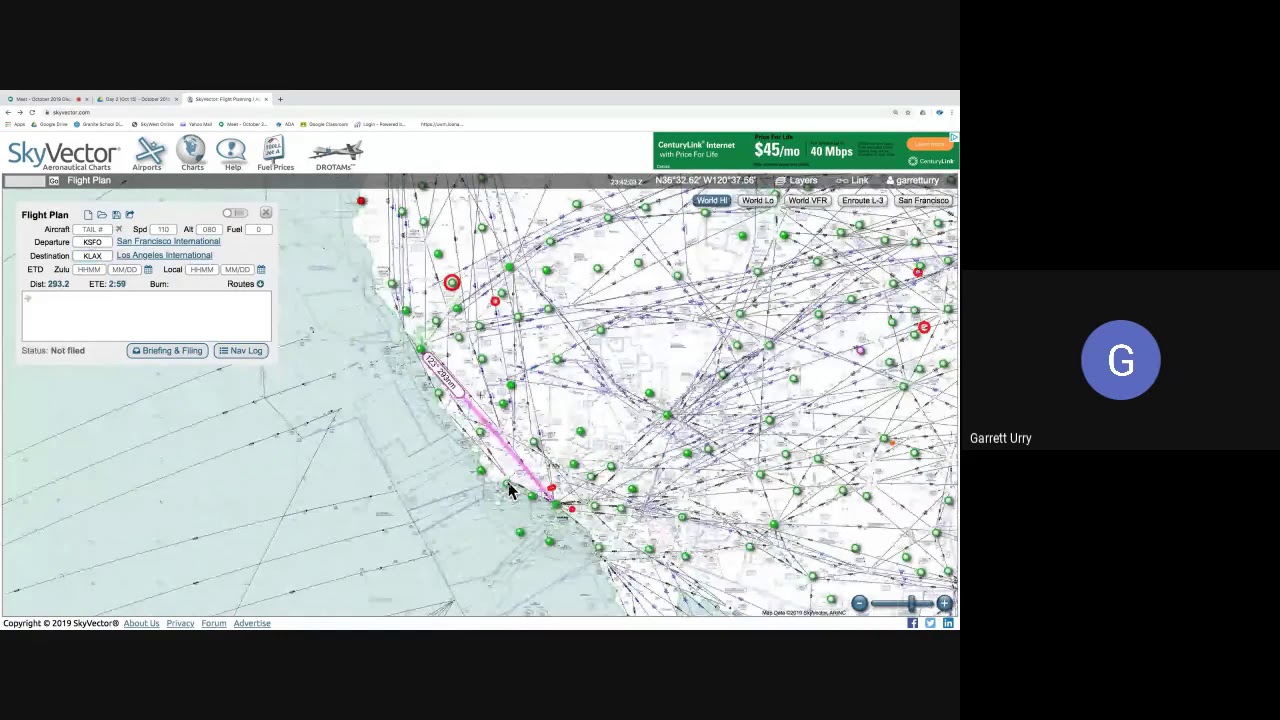The image size is (1280, 720).
Task: Open the Privacy footer link
Action: (180, 624)
